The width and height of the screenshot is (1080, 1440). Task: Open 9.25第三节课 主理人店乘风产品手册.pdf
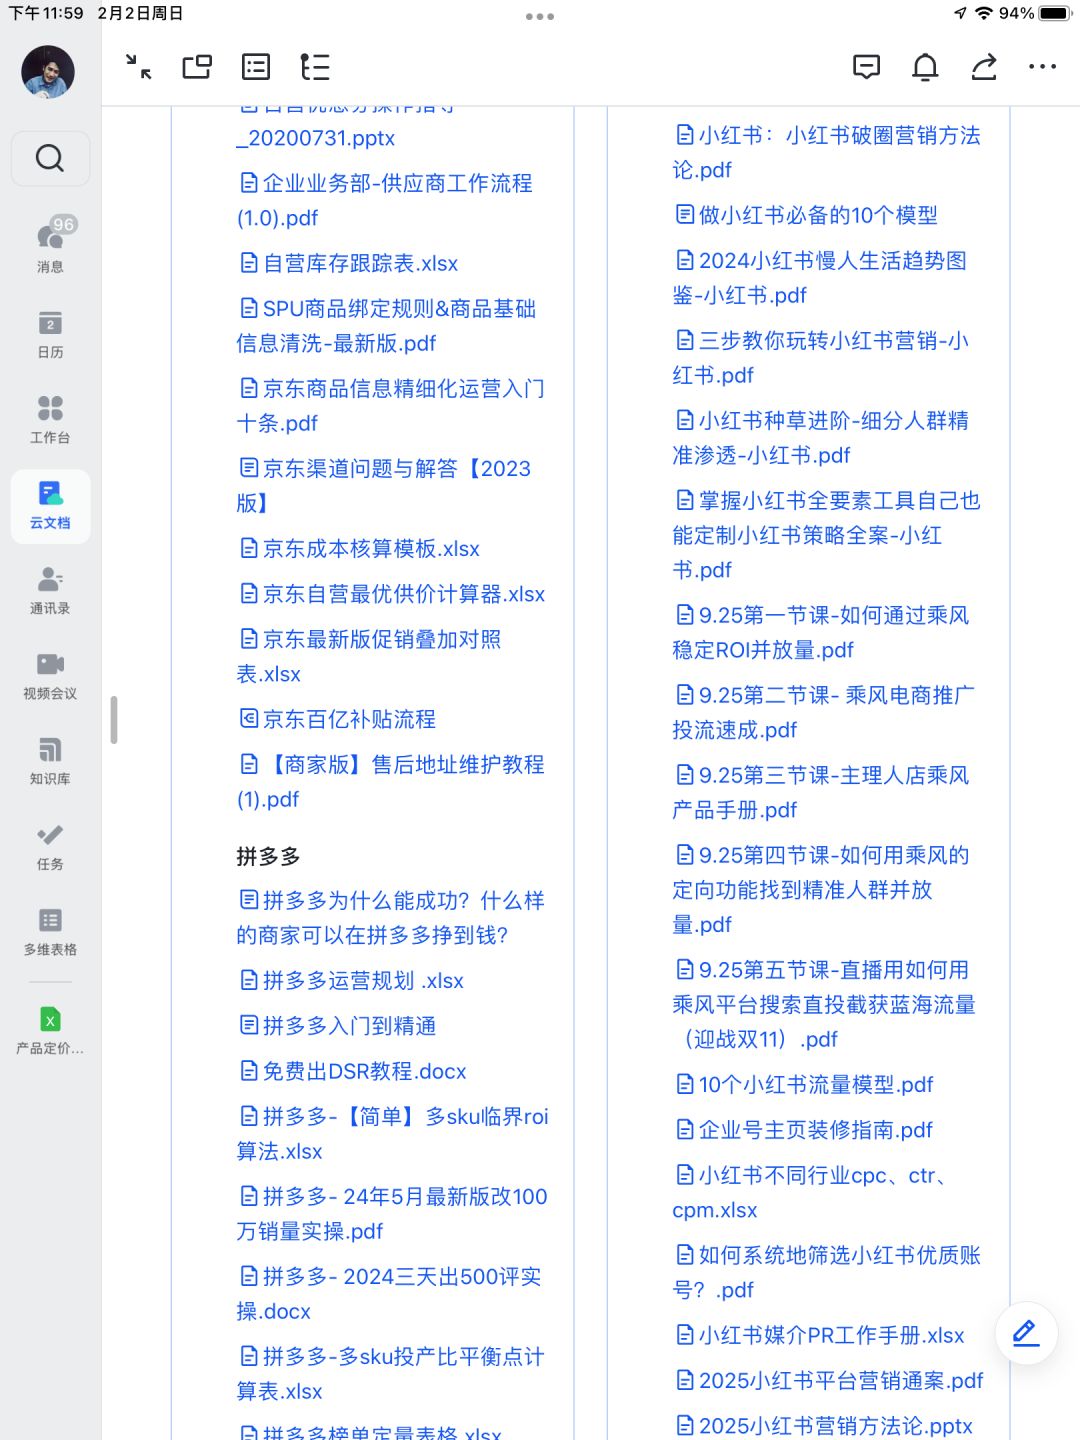821,792
